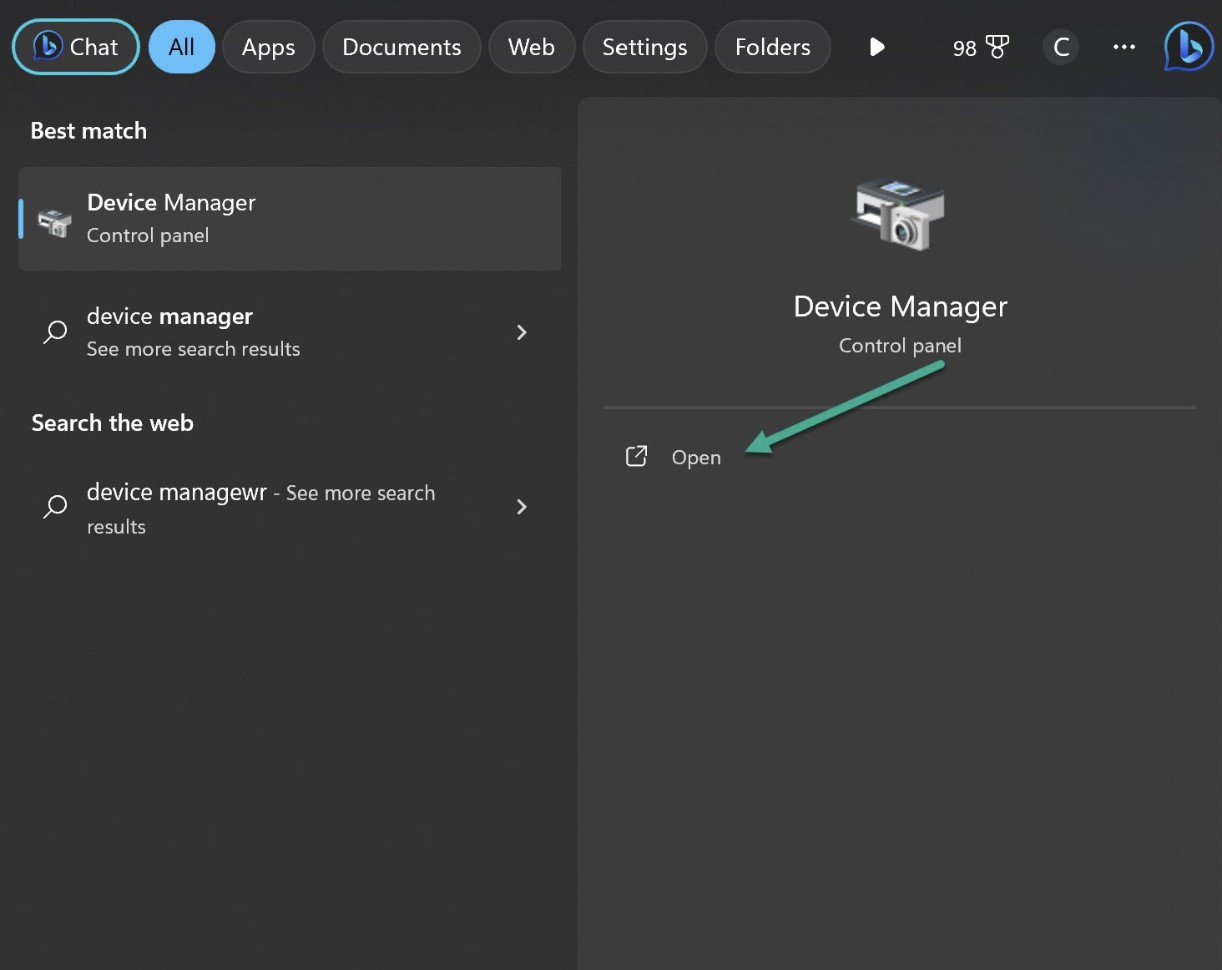Viewport: 1222px width, 970px height.
Task: Click the magnifier icon beside "device managewr"
Action: (x=55, y=507)
